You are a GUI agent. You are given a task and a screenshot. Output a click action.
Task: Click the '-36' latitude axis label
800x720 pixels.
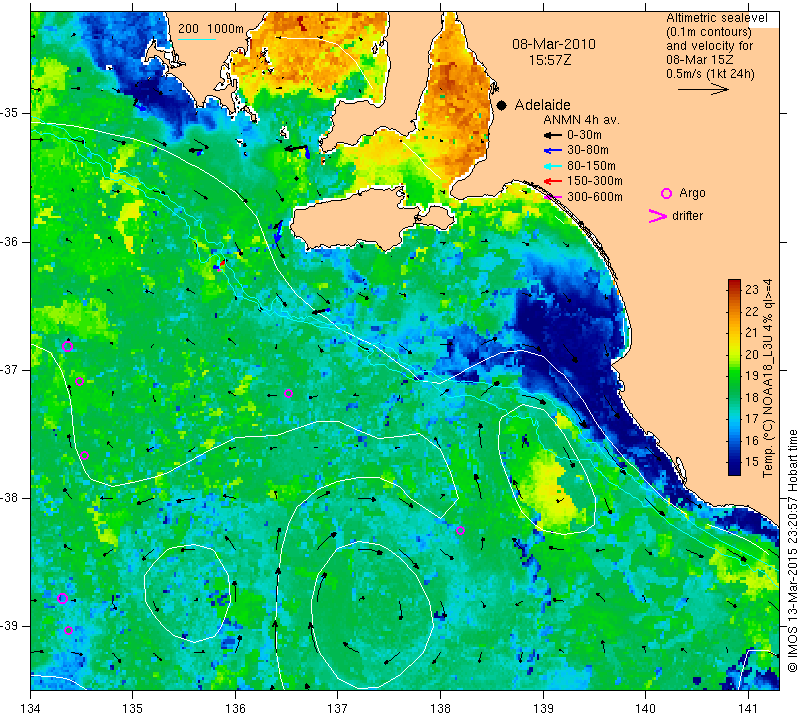click(x=10, y=241)
